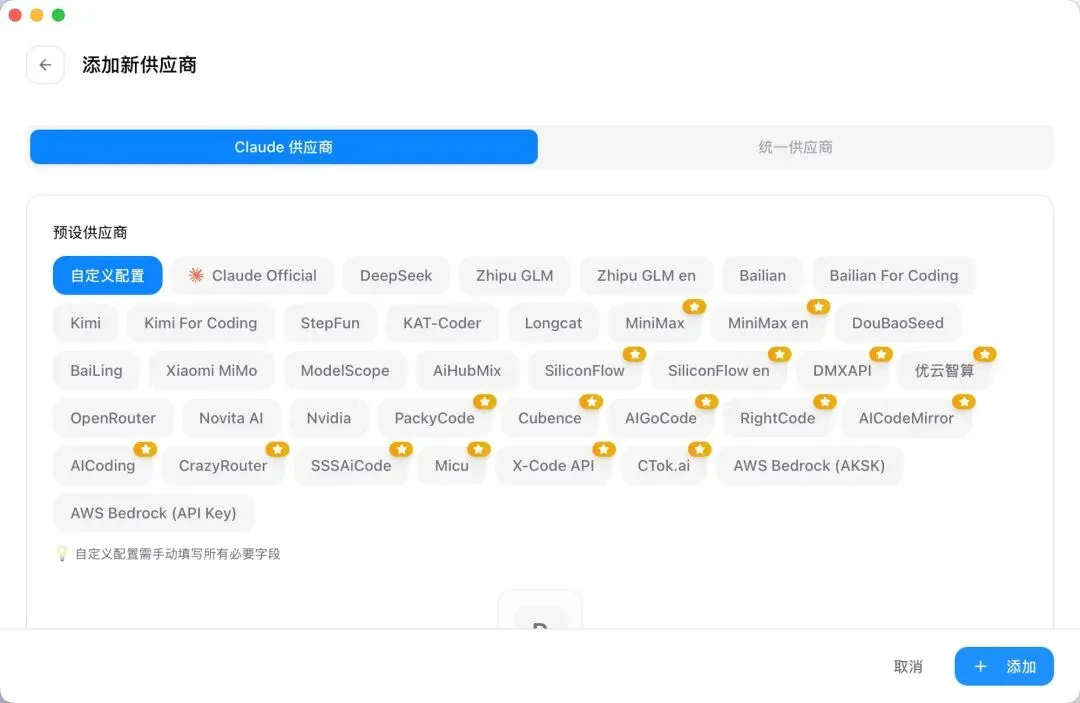This screenshot has height=703, width=1080.
Task: Click the 自定义配置需手动填写所有必要字段 hint text
Action: pyautogui.click(x=178, y=554)
